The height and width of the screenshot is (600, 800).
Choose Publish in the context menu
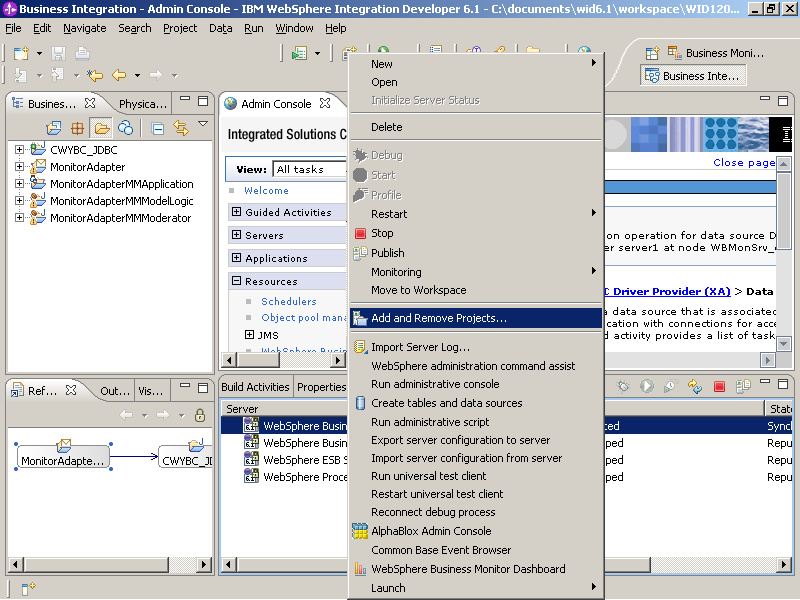pos(476,253)
